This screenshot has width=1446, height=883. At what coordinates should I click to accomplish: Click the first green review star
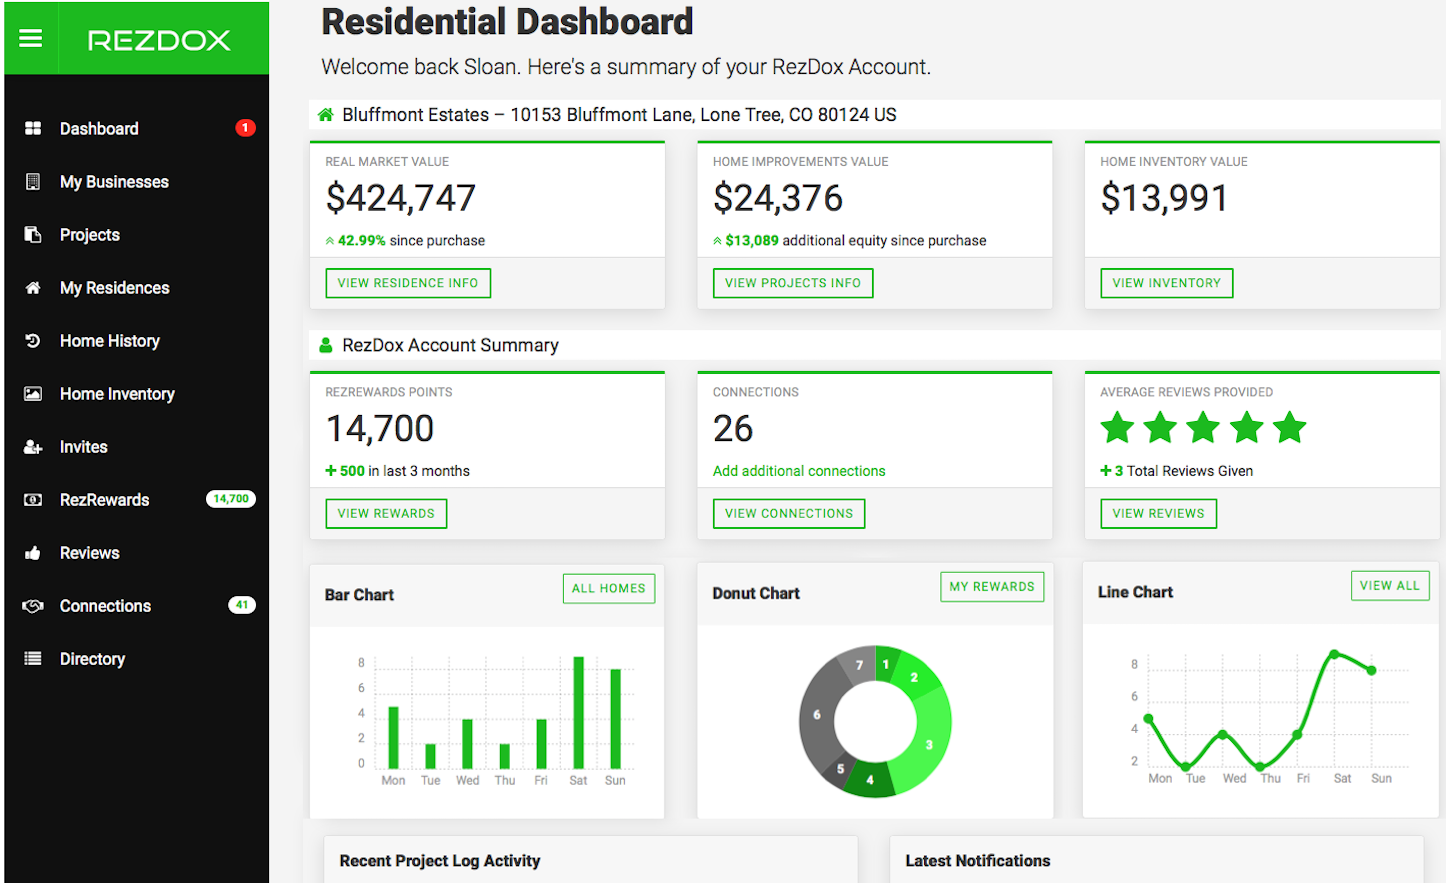click(1117, 428)
